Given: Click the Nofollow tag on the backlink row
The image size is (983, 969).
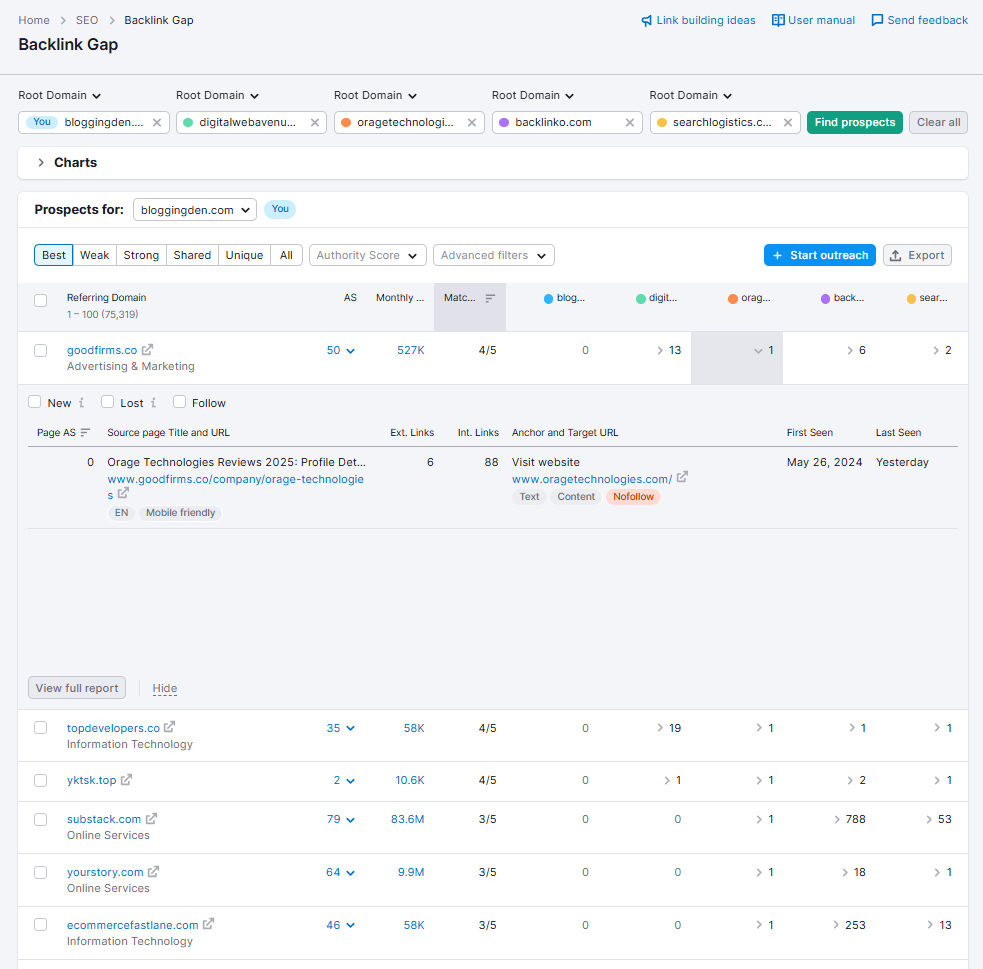Looking at the screenshot, I should pos(632,496).
